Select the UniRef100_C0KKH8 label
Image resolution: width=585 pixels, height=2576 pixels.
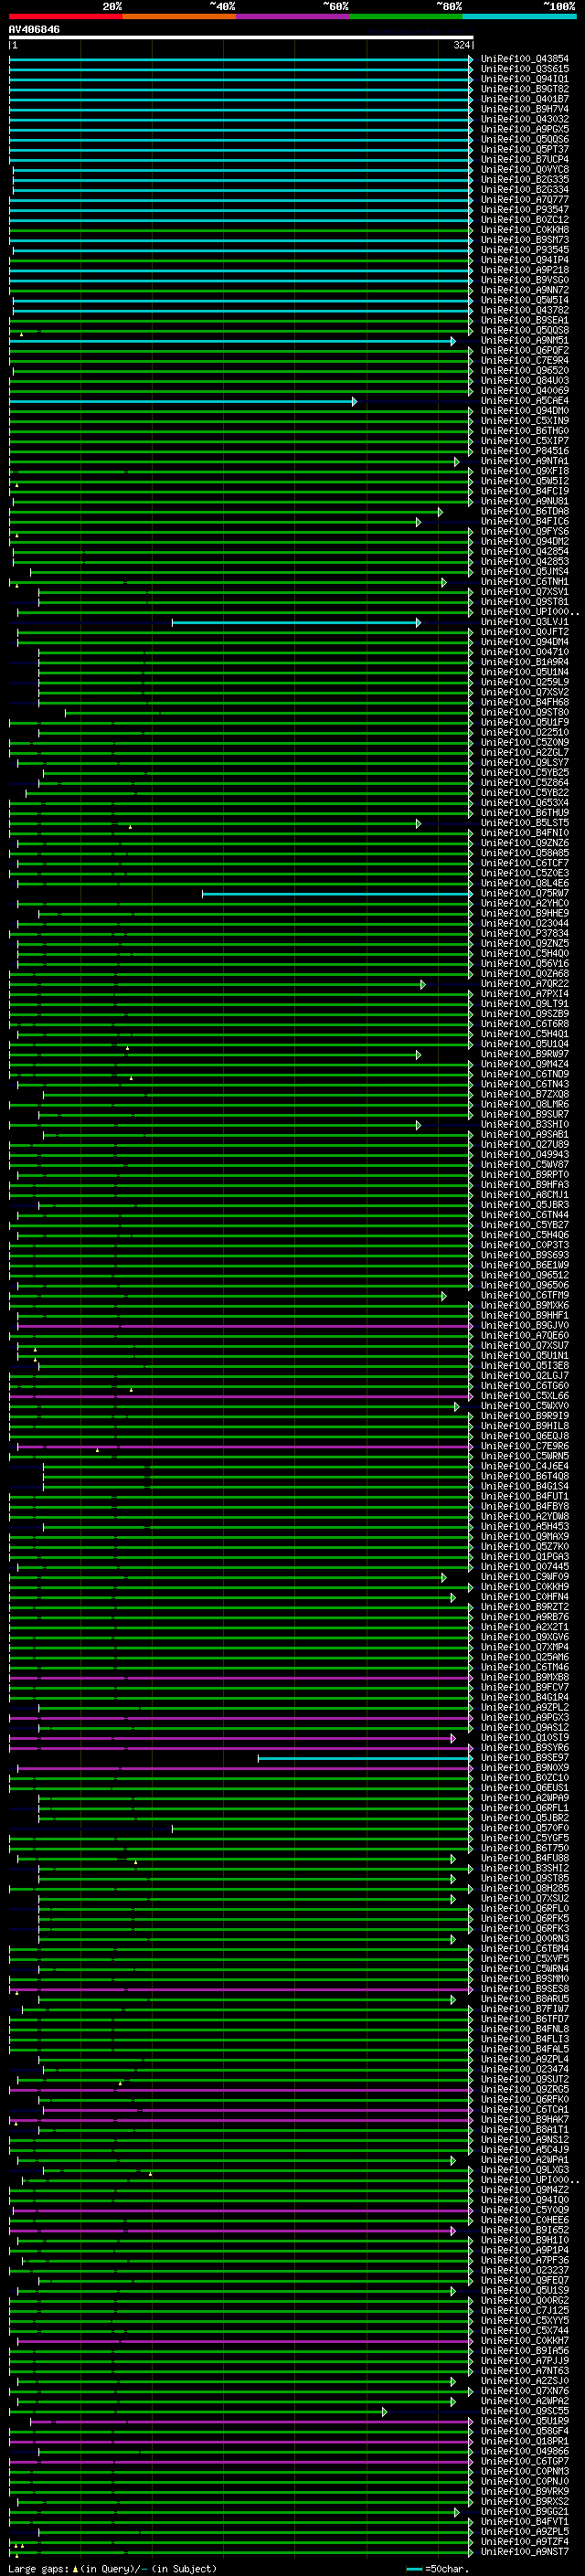(x=525, y=230)
